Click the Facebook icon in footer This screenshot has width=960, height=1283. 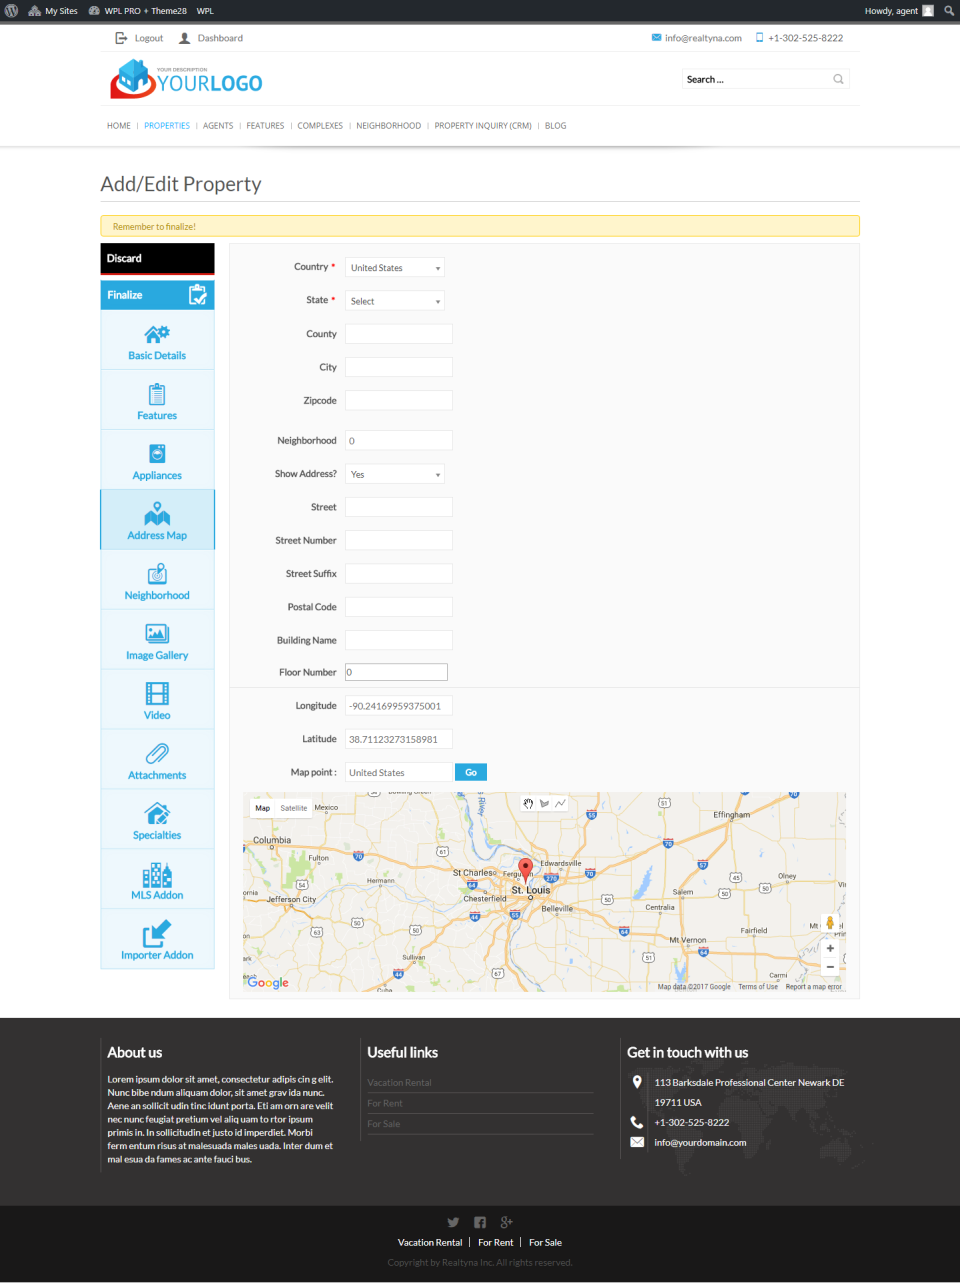tap(480, 1222)
